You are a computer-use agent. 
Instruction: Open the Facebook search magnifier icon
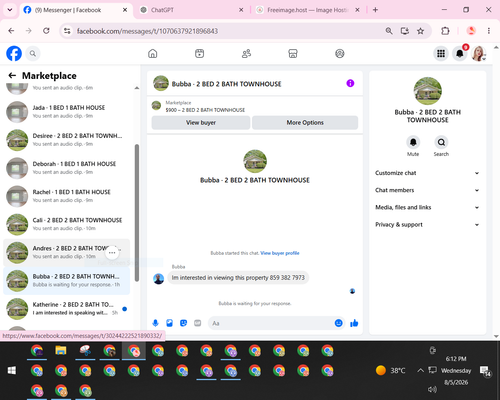33,53
